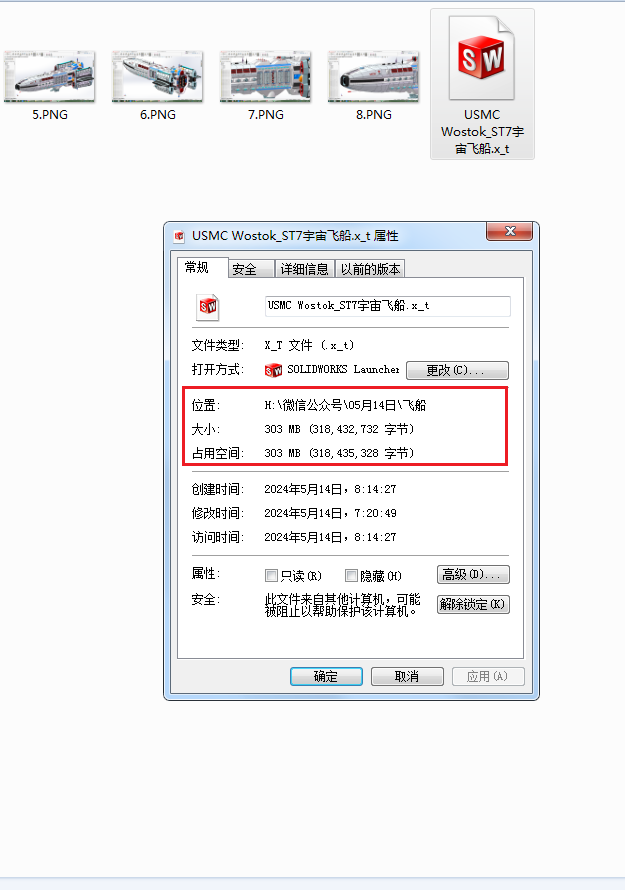
Task: Click the 应用(A) button
Action: [x=488, y=677]
